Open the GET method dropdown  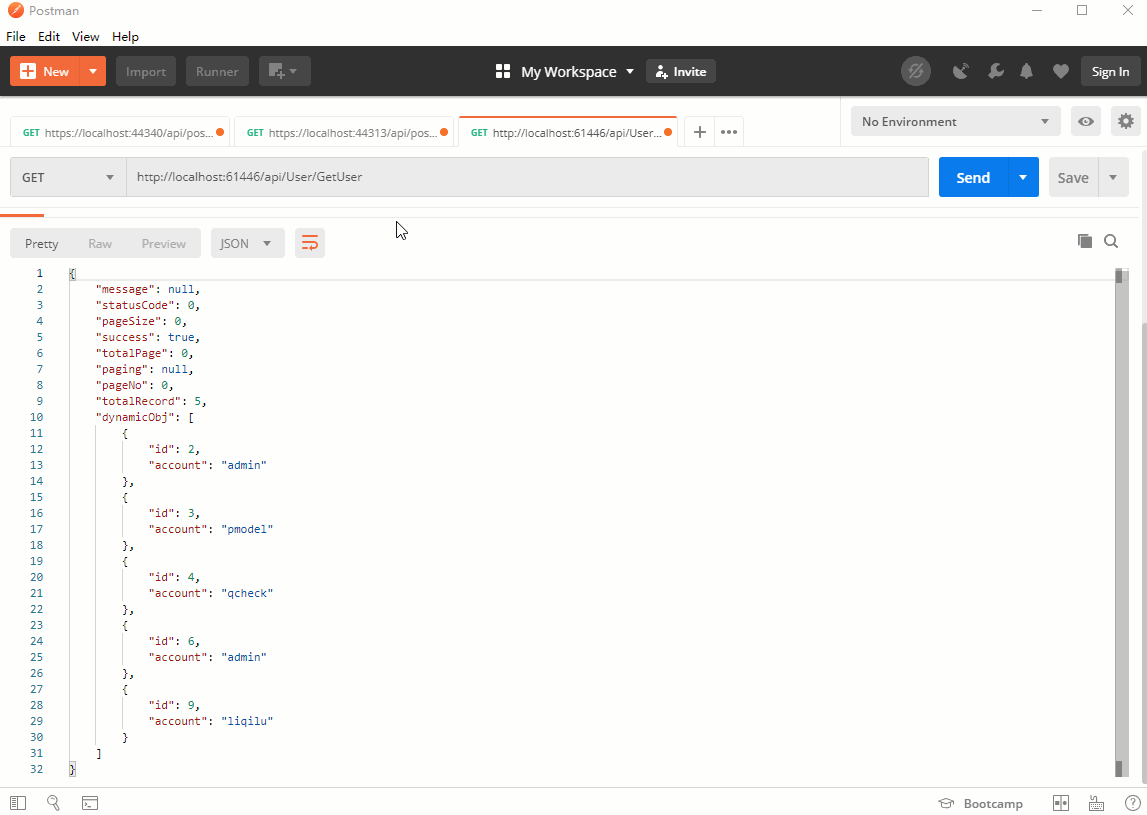pos(66,176)
